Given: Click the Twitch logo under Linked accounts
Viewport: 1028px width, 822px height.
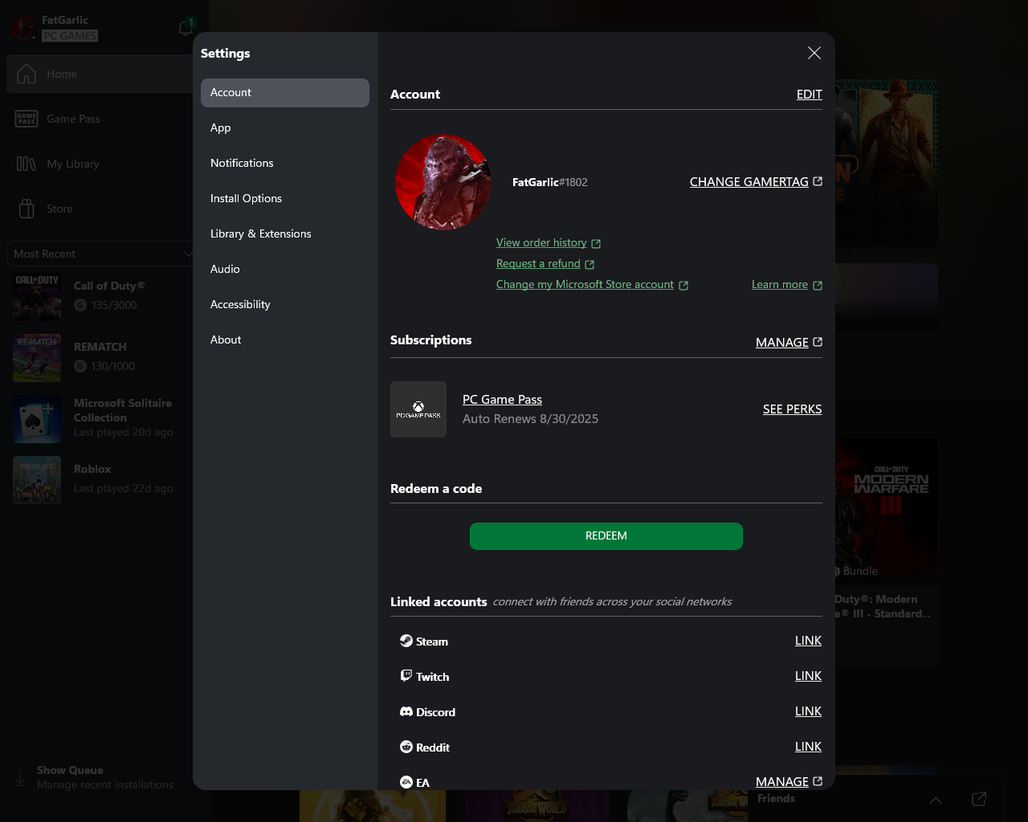Looking at the screenshot, I should (x=406, y=676).
